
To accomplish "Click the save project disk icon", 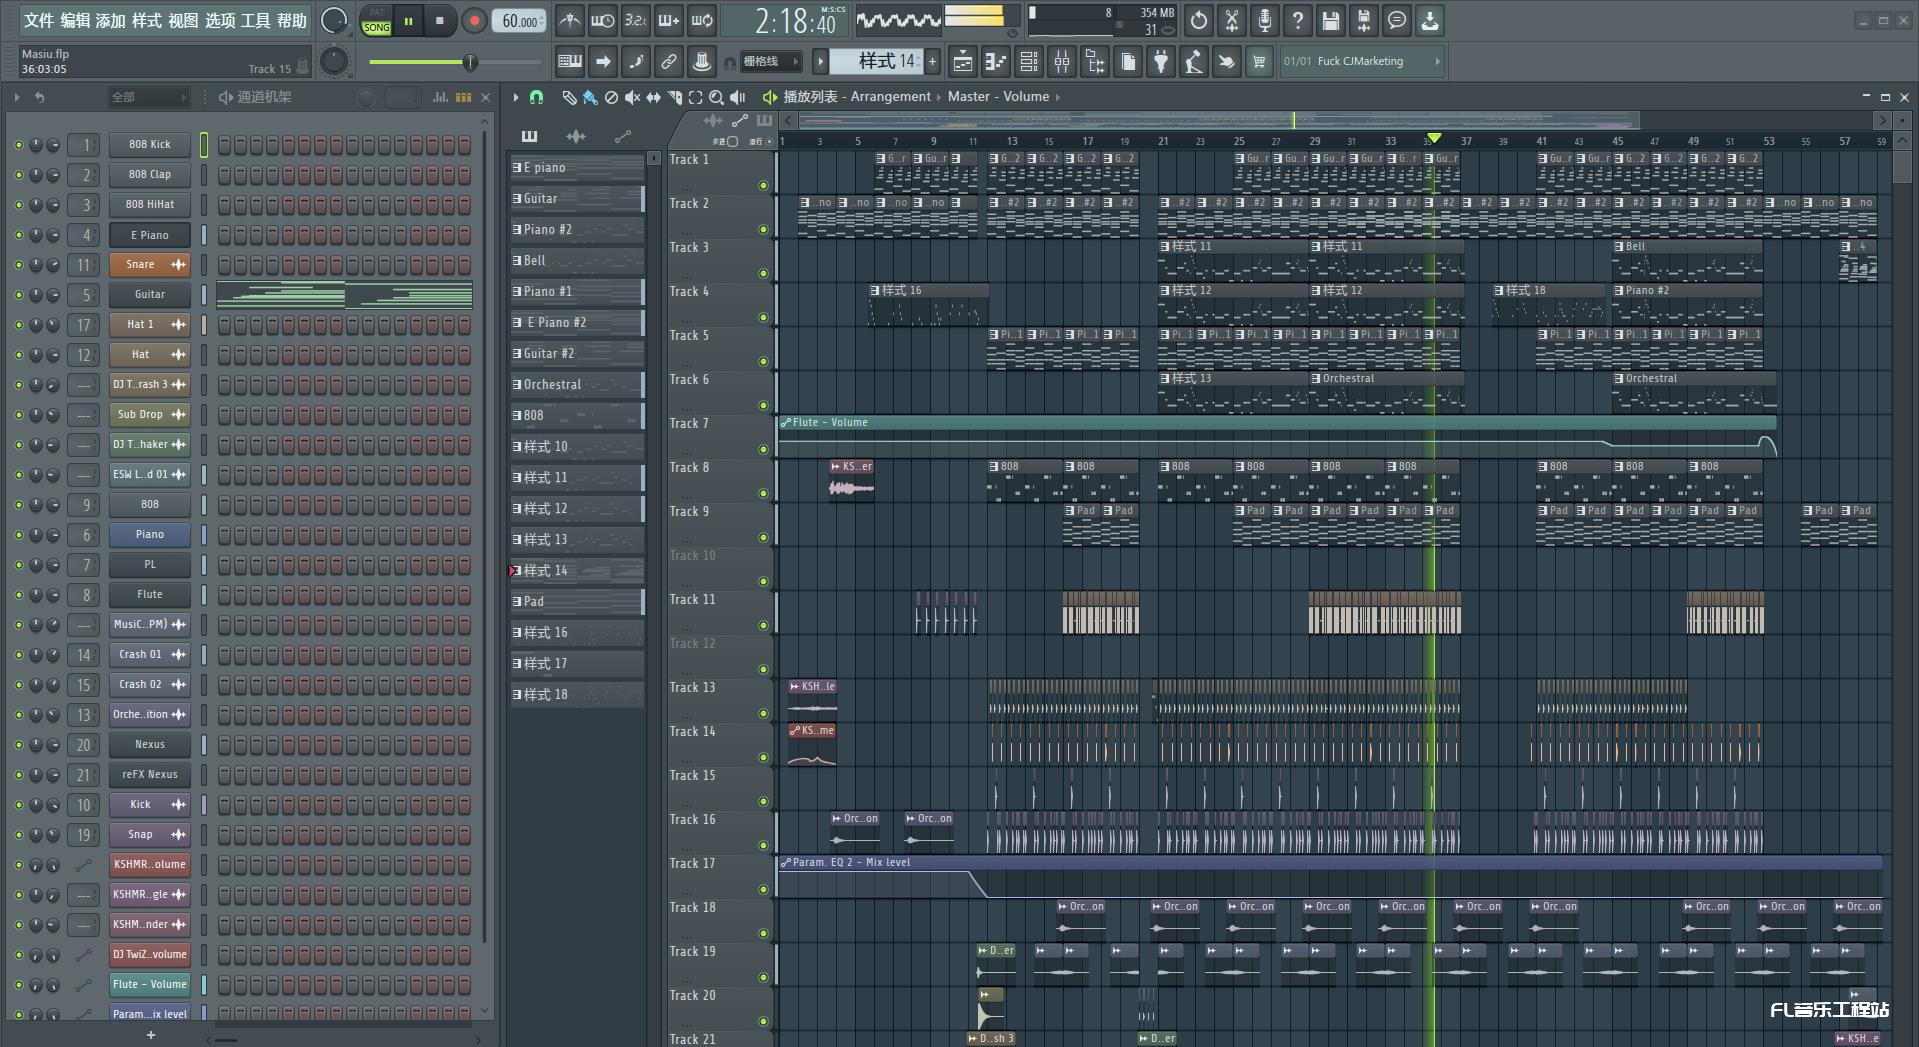I will (1330, 20).
